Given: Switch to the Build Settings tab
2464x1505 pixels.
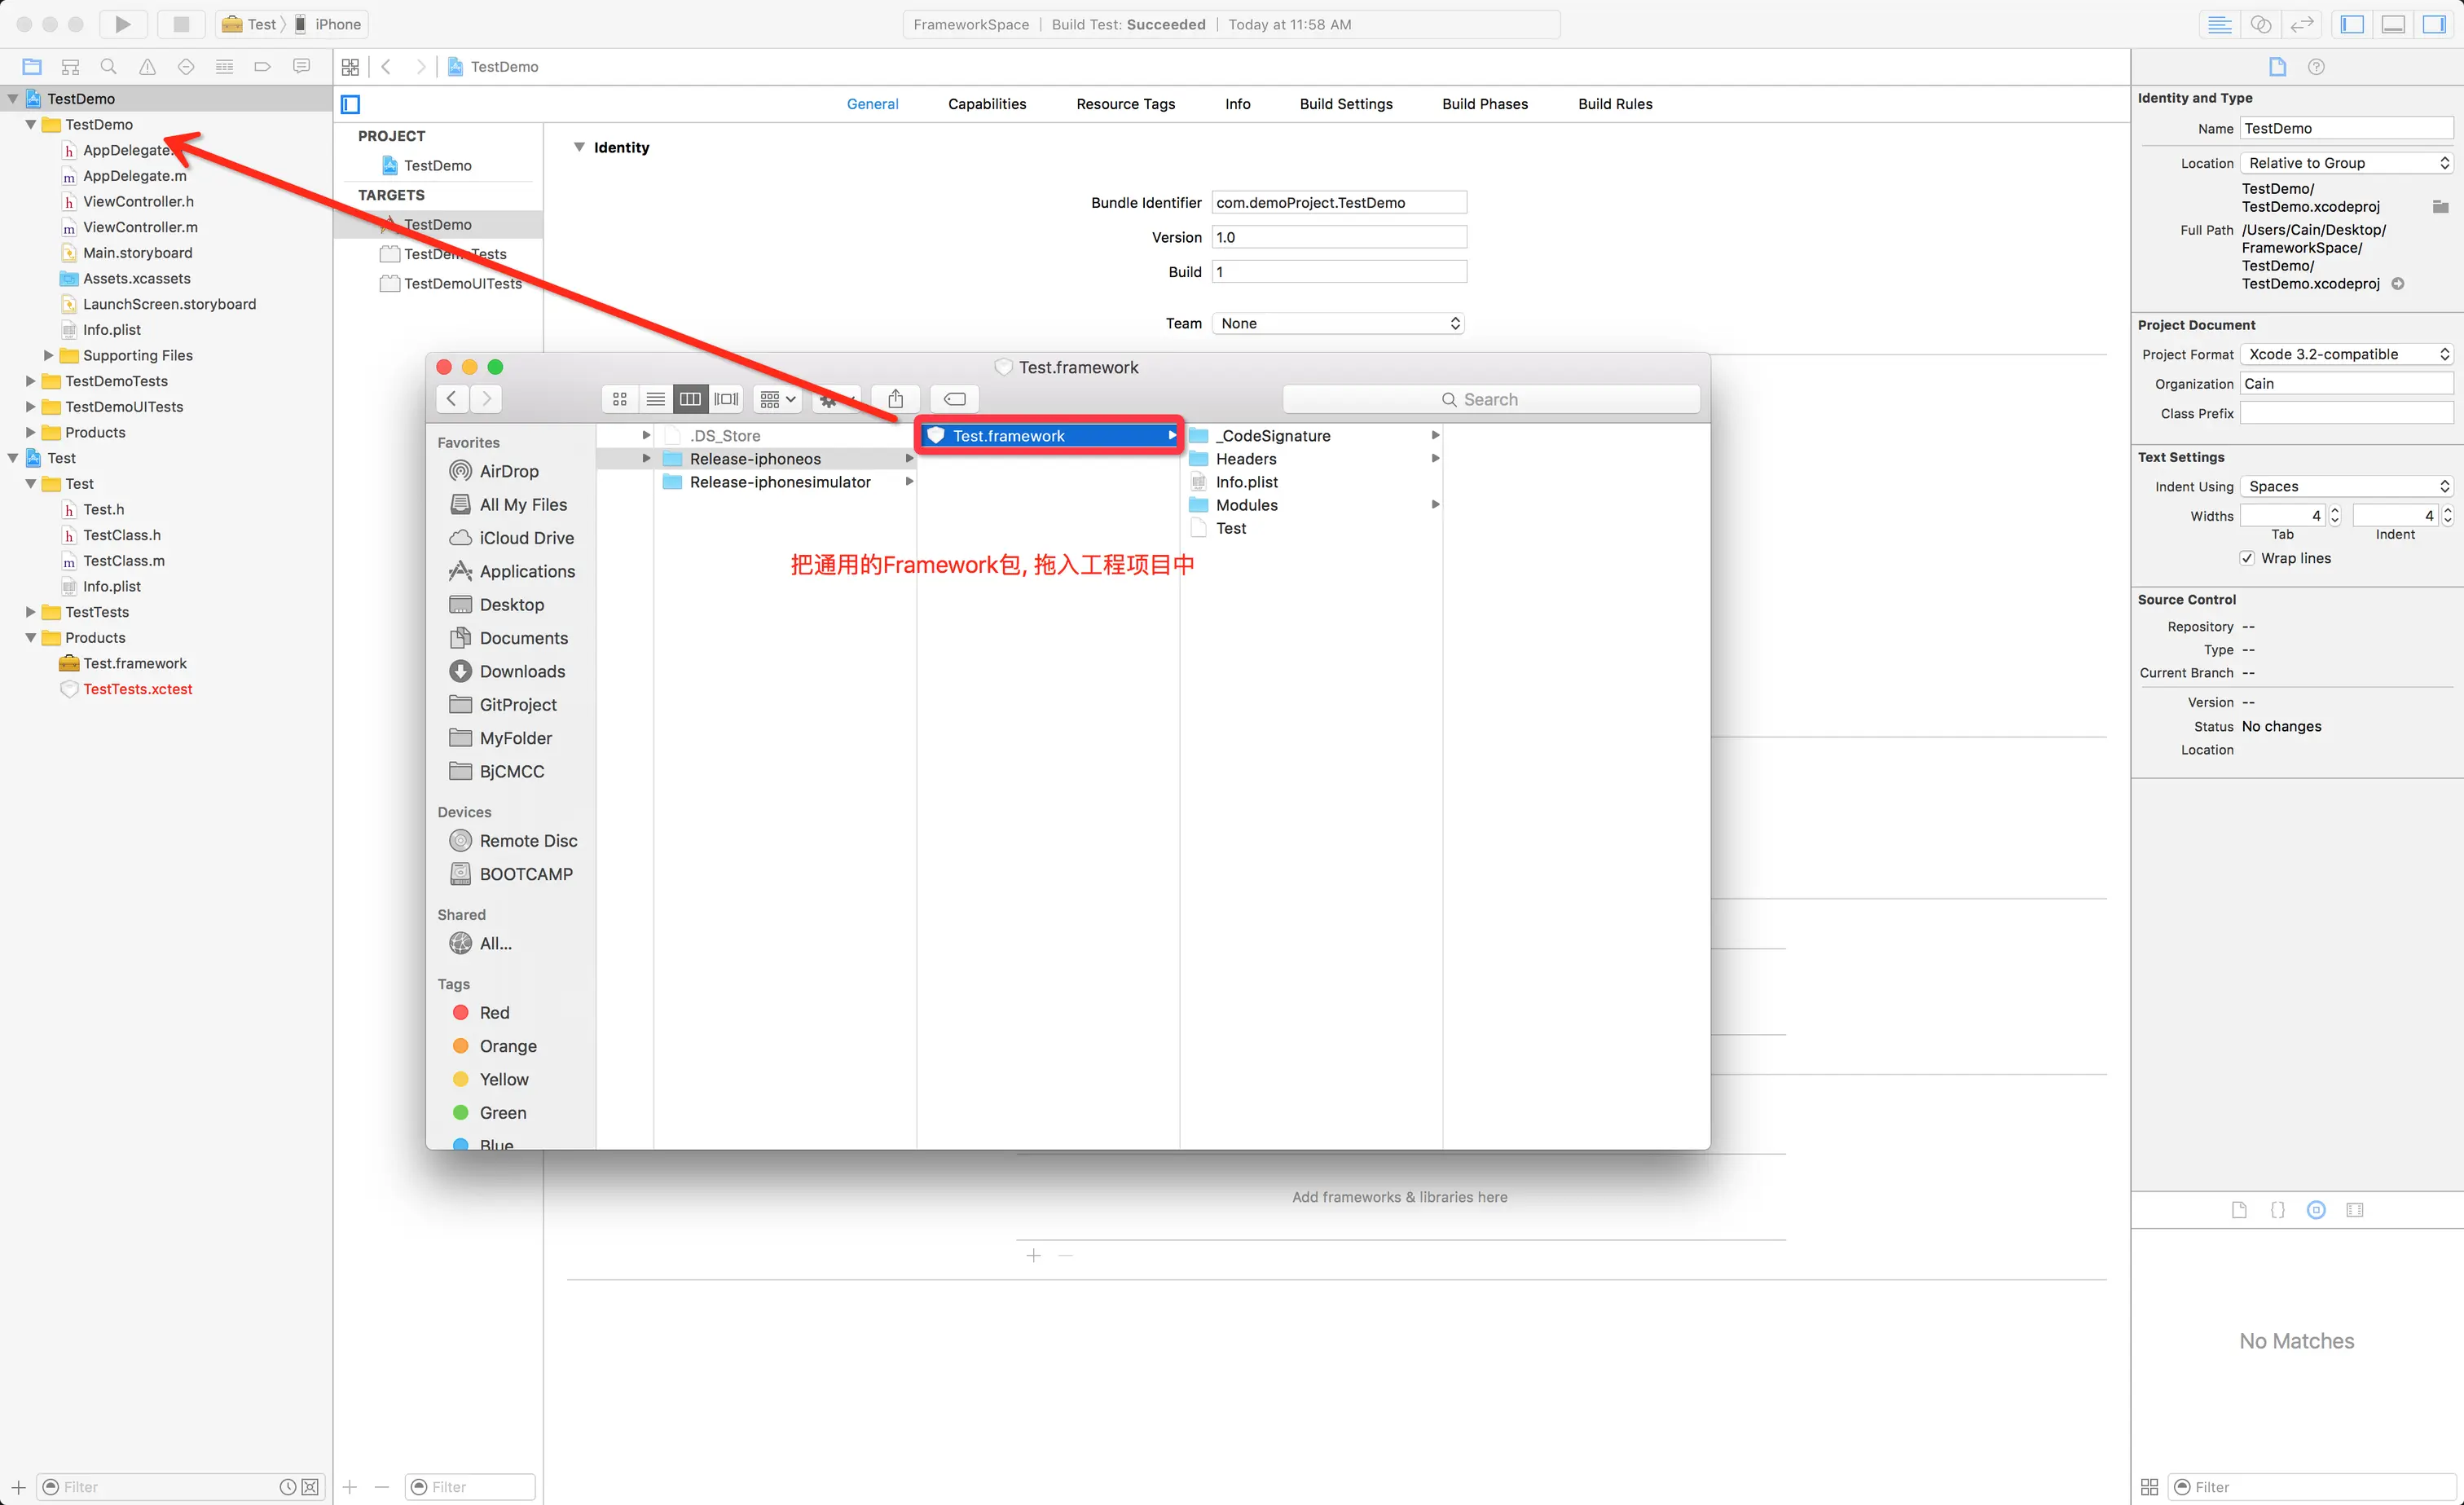Looking at the screenshot, I should (1345, 104).
